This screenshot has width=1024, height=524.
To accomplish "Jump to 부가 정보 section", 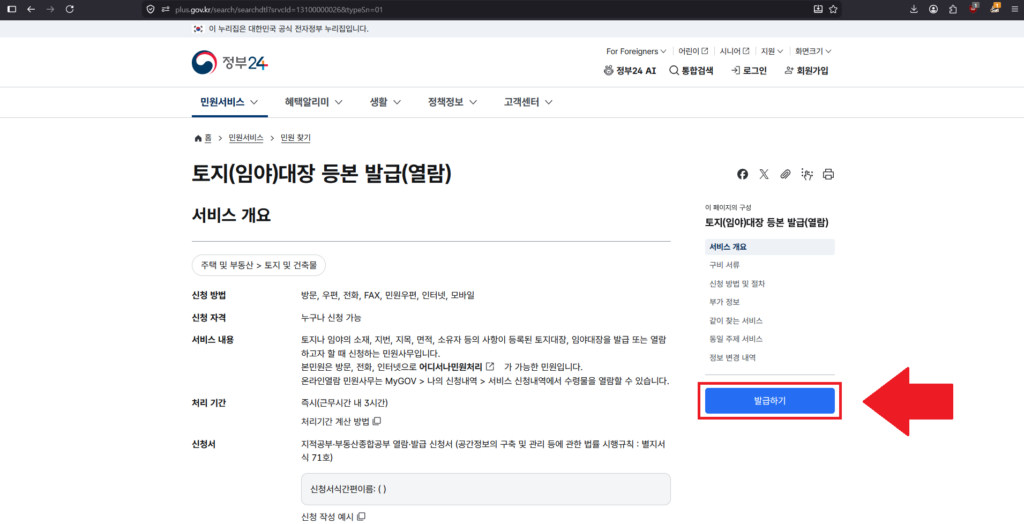I will click(x=725, y=302).
